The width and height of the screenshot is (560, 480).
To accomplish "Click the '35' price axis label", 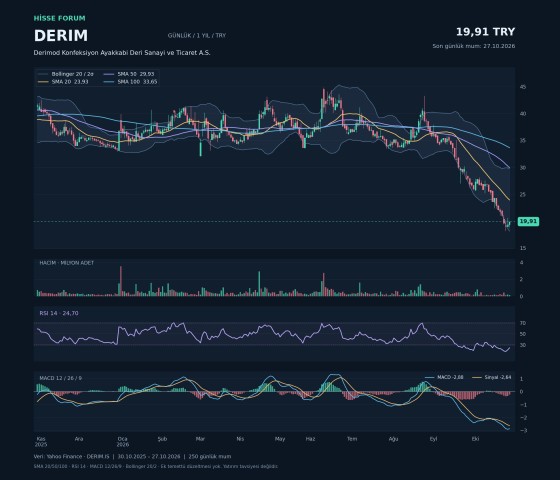I will tap(523, 141).
